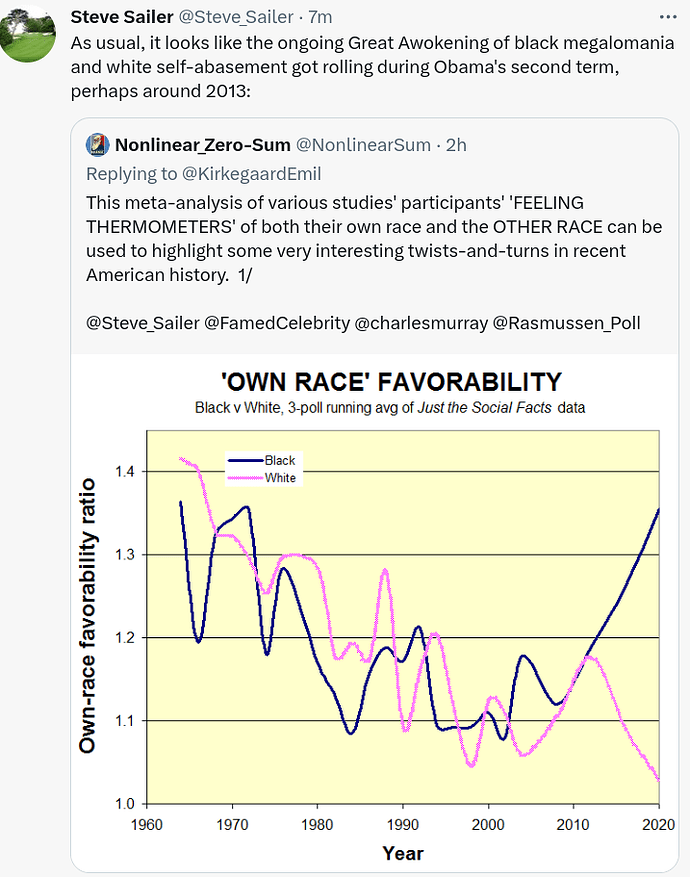Image resolution: width=690 pixels, height=877 pixels.
Task: Open the 7m tweet timestamp
Action: [320, 17]
